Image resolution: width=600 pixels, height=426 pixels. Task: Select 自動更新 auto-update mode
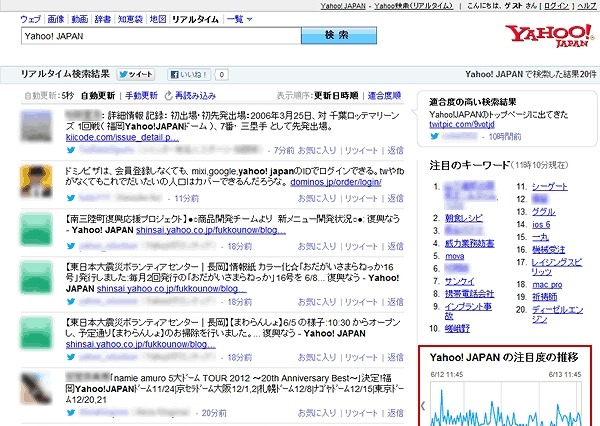[98, 96]
